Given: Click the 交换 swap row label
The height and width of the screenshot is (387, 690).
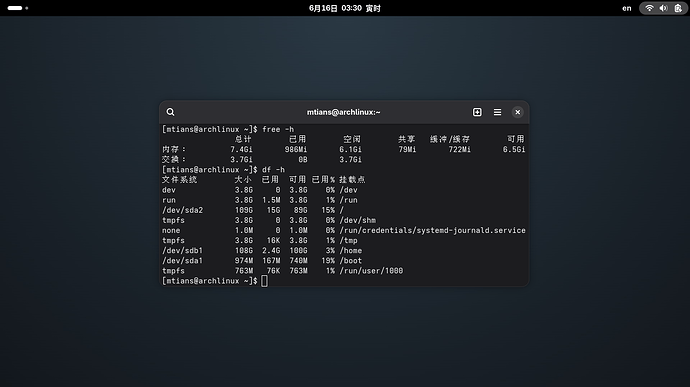Looking at the screenshot, I should 174,159.
